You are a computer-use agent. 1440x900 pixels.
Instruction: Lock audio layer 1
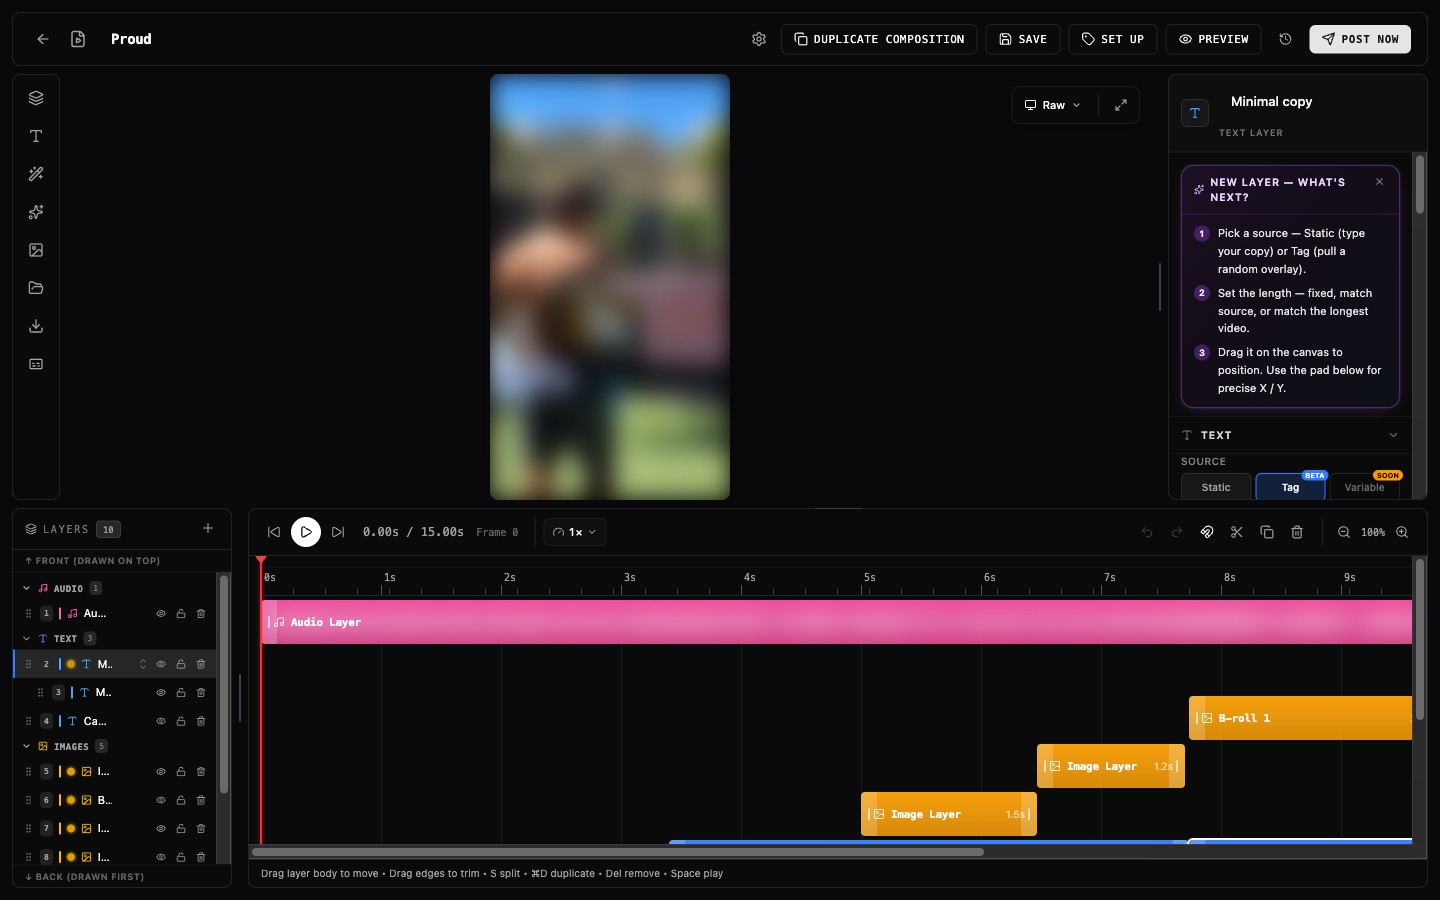pyautogui.click(x=181, y=614)
